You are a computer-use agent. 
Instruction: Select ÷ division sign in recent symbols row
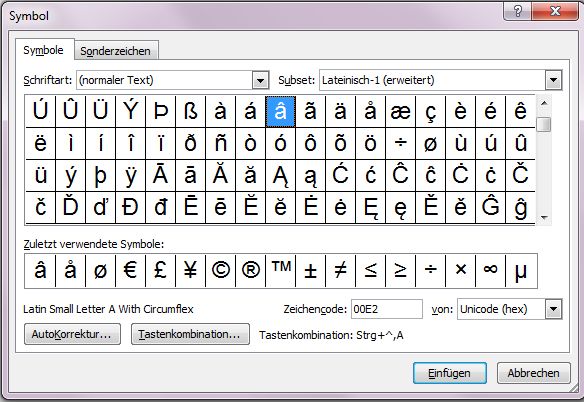pyautogui.click(x=431, y=270)
